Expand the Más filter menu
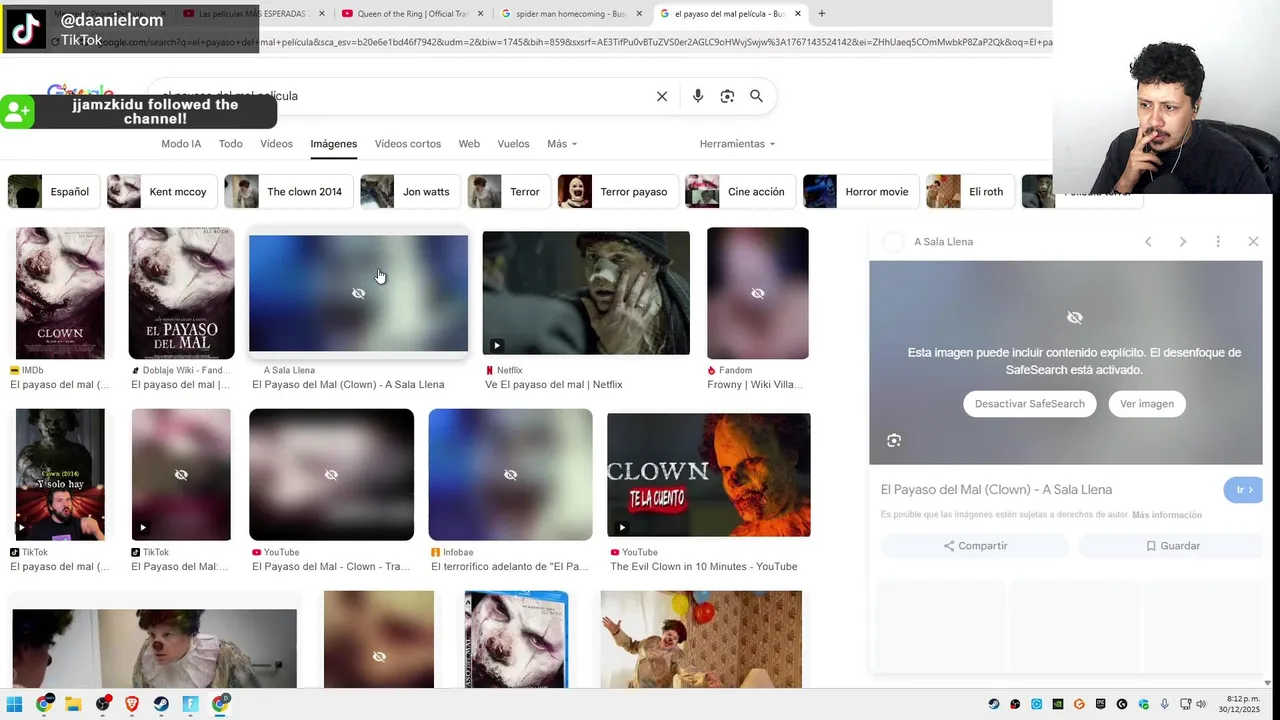This screenshot has width=1280, height=720. 561,144
